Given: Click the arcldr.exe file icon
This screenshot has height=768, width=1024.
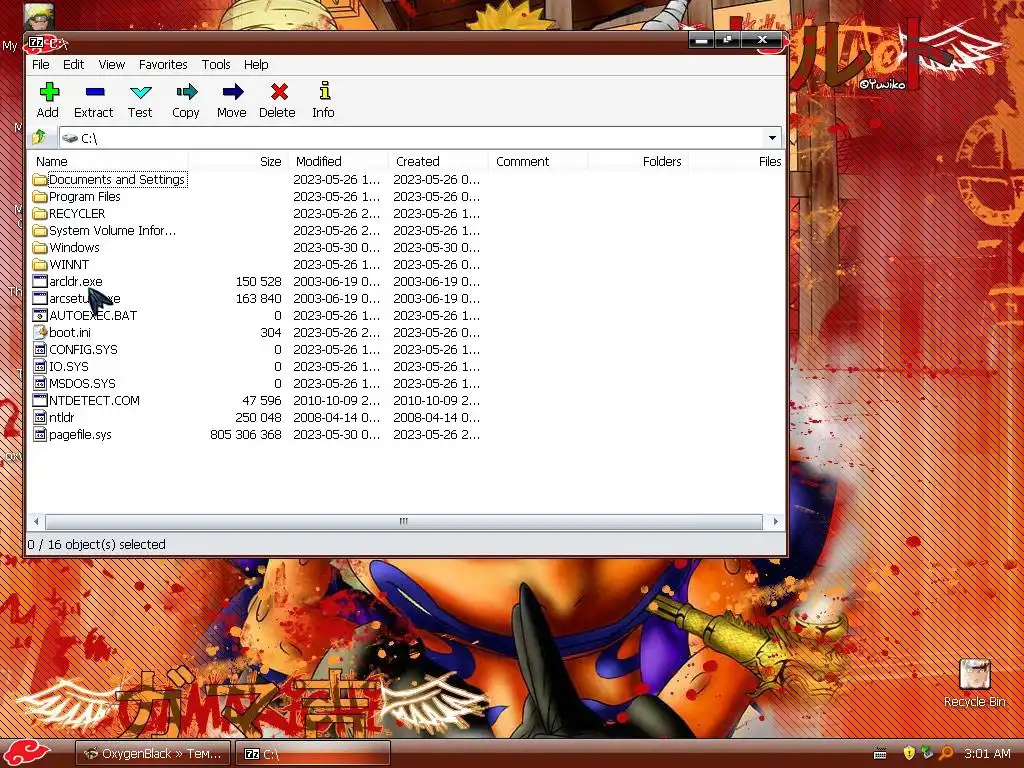Looking at the screenshot, I should (x=40, y=281).
